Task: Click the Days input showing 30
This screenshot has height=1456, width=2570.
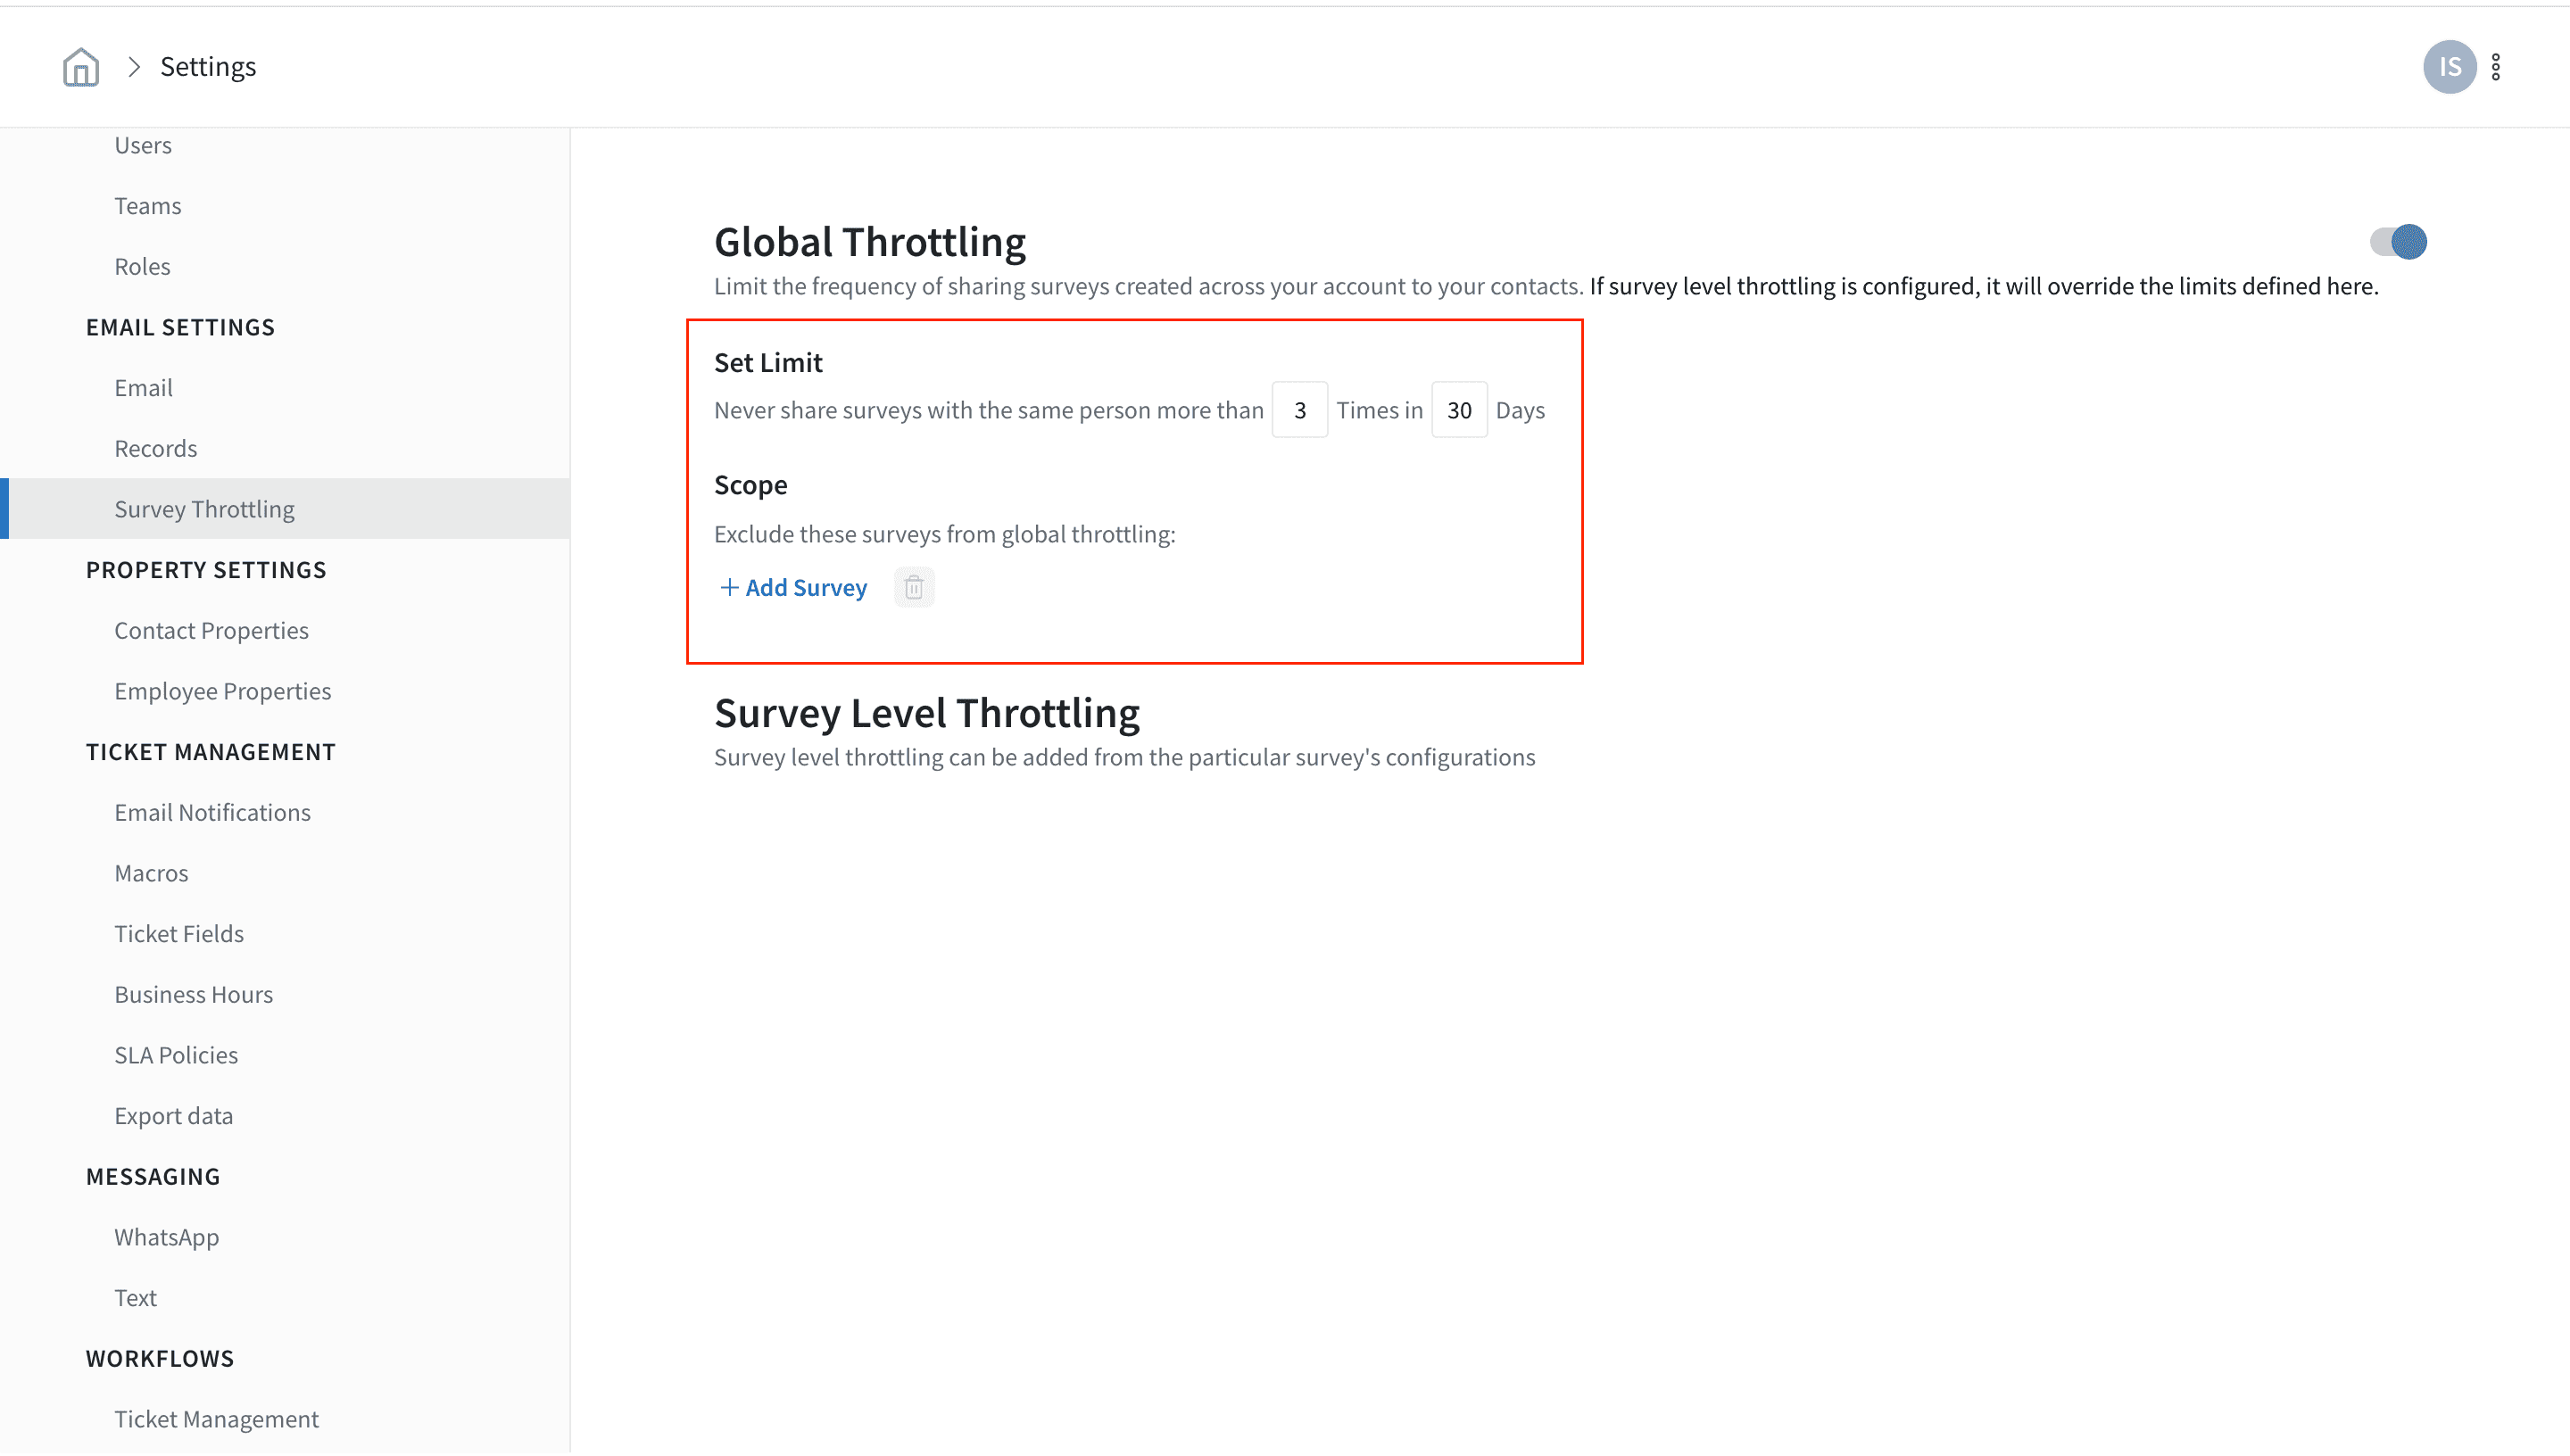Action: pos(1458,410)
